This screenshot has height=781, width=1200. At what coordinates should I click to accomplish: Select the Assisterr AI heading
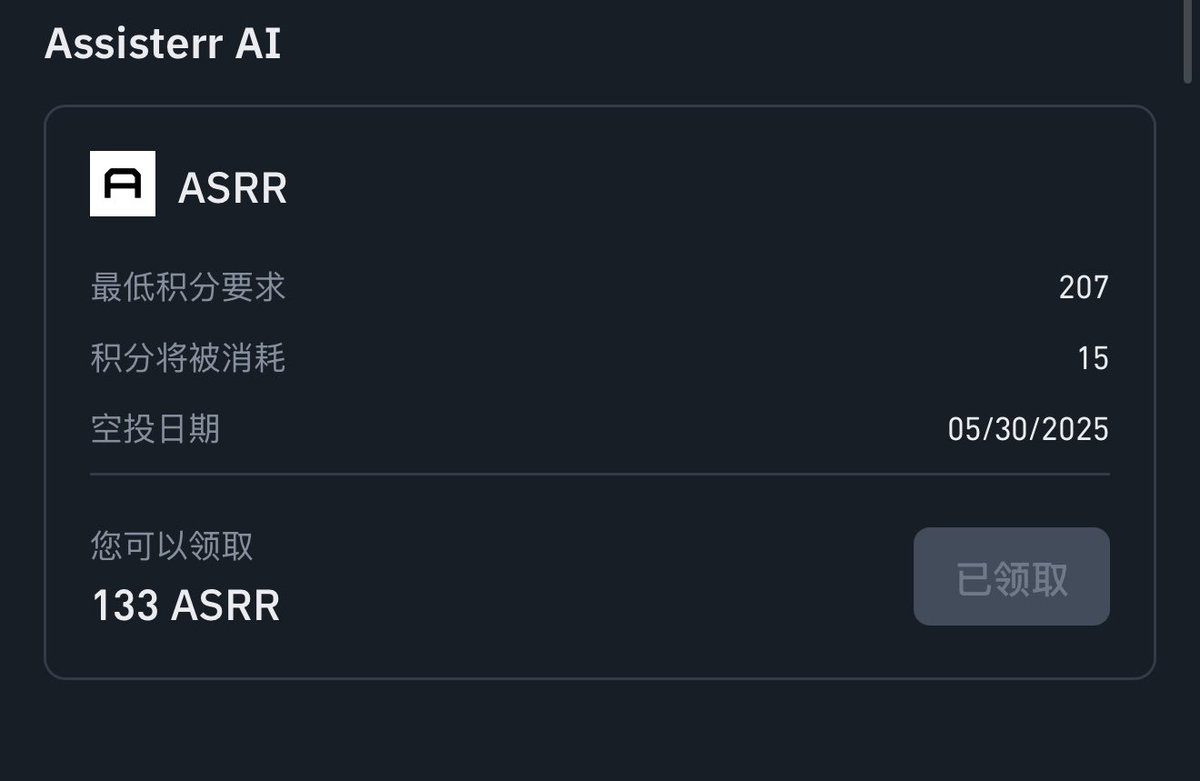(163, 44)
